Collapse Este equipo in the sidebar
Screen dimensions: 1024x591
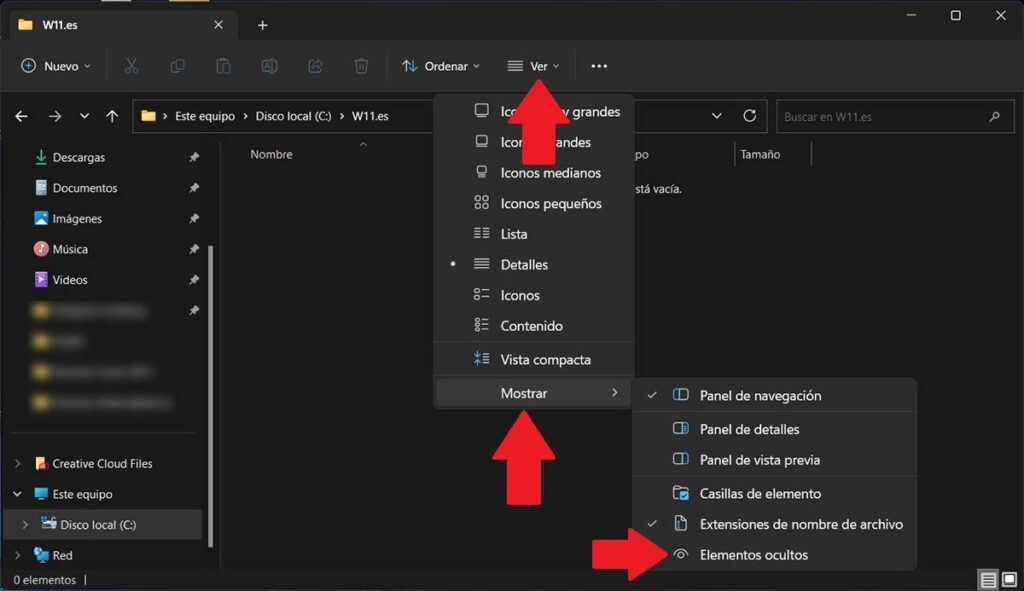coord(17,494)
